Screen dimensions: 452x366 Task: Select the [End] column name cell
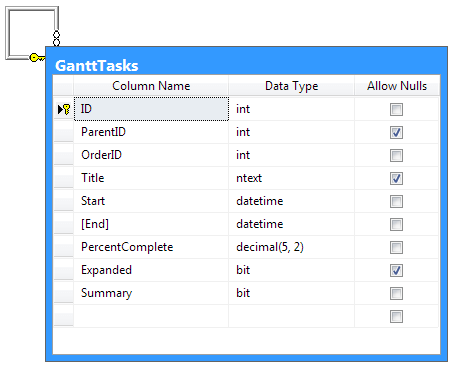tap(151, 224)
